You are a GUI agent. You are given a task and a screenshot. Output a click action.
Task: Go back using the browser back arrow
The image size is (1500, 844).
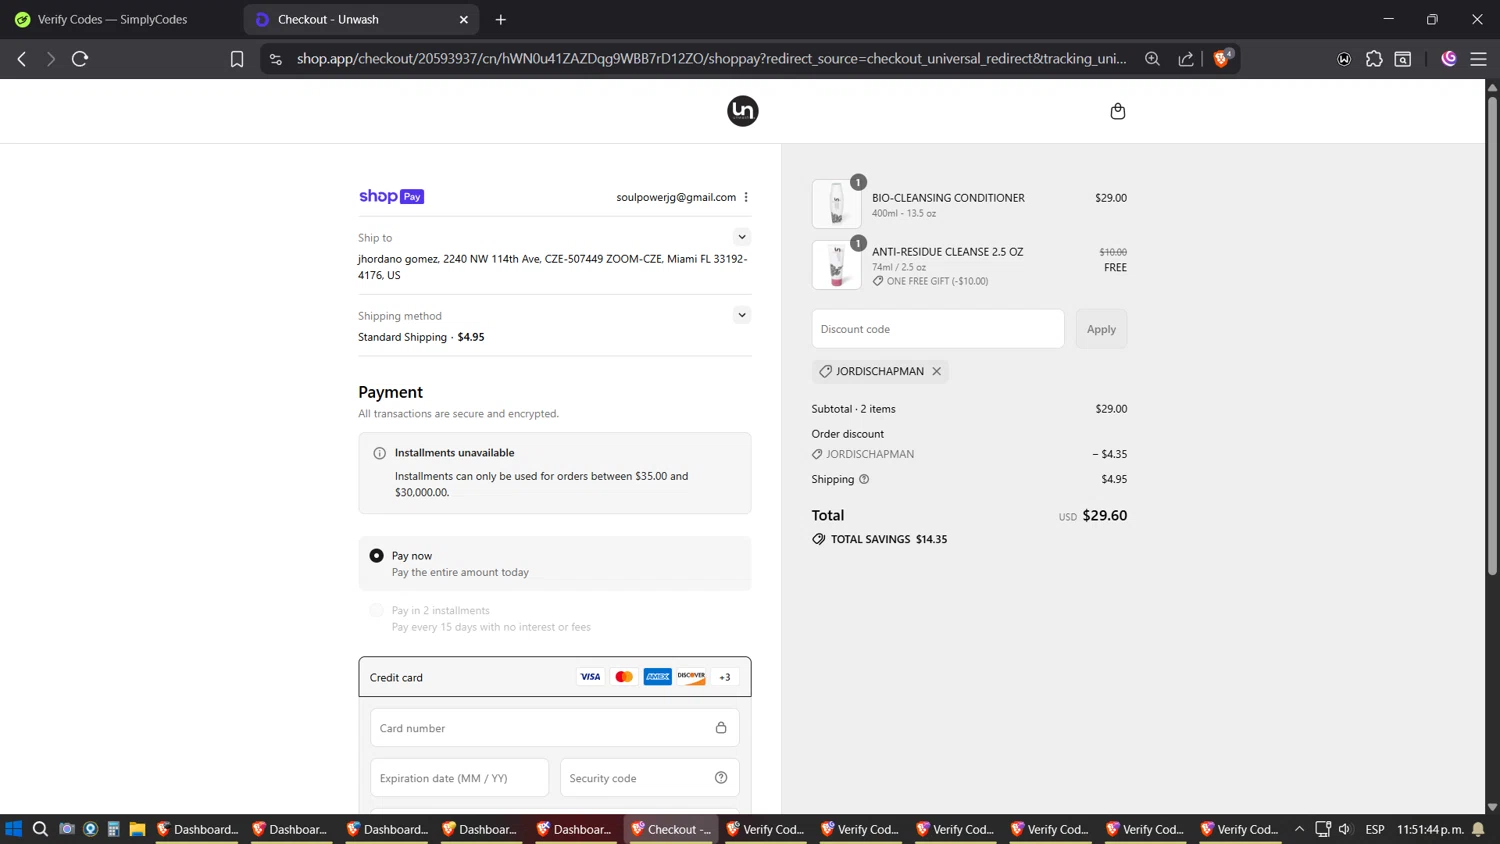[22, 59]
